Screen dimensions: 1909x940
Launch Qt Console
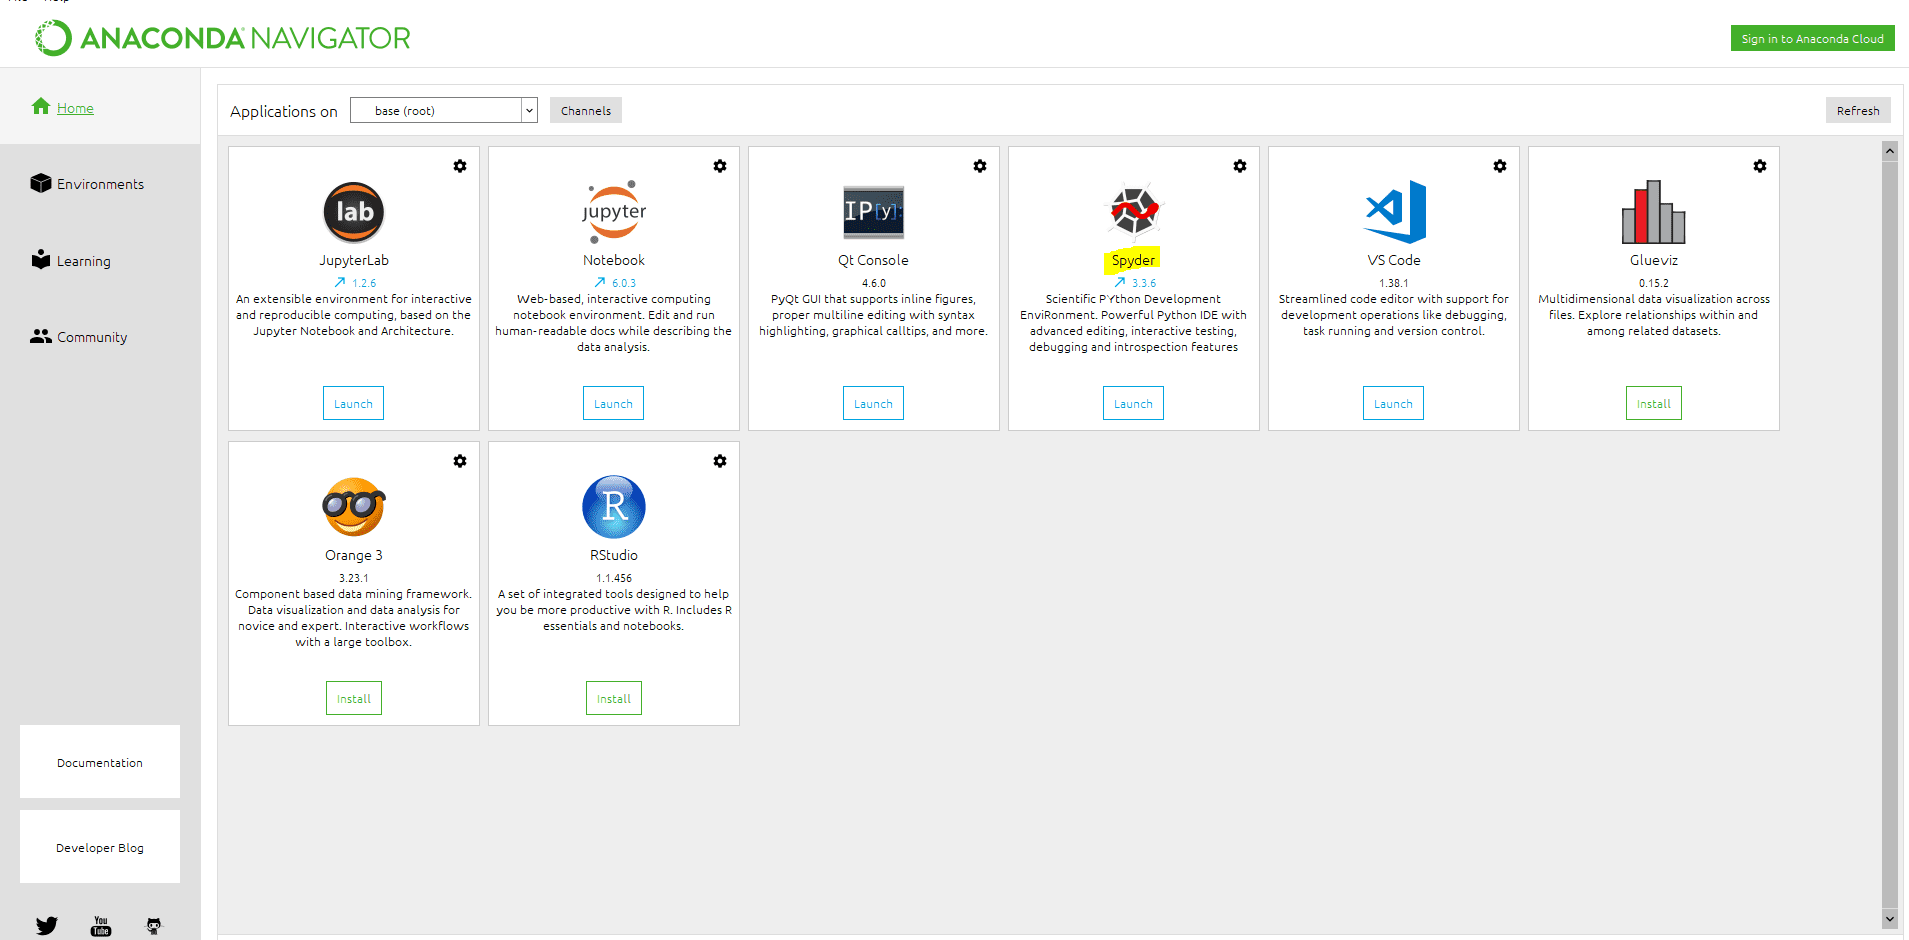(873, 403)
